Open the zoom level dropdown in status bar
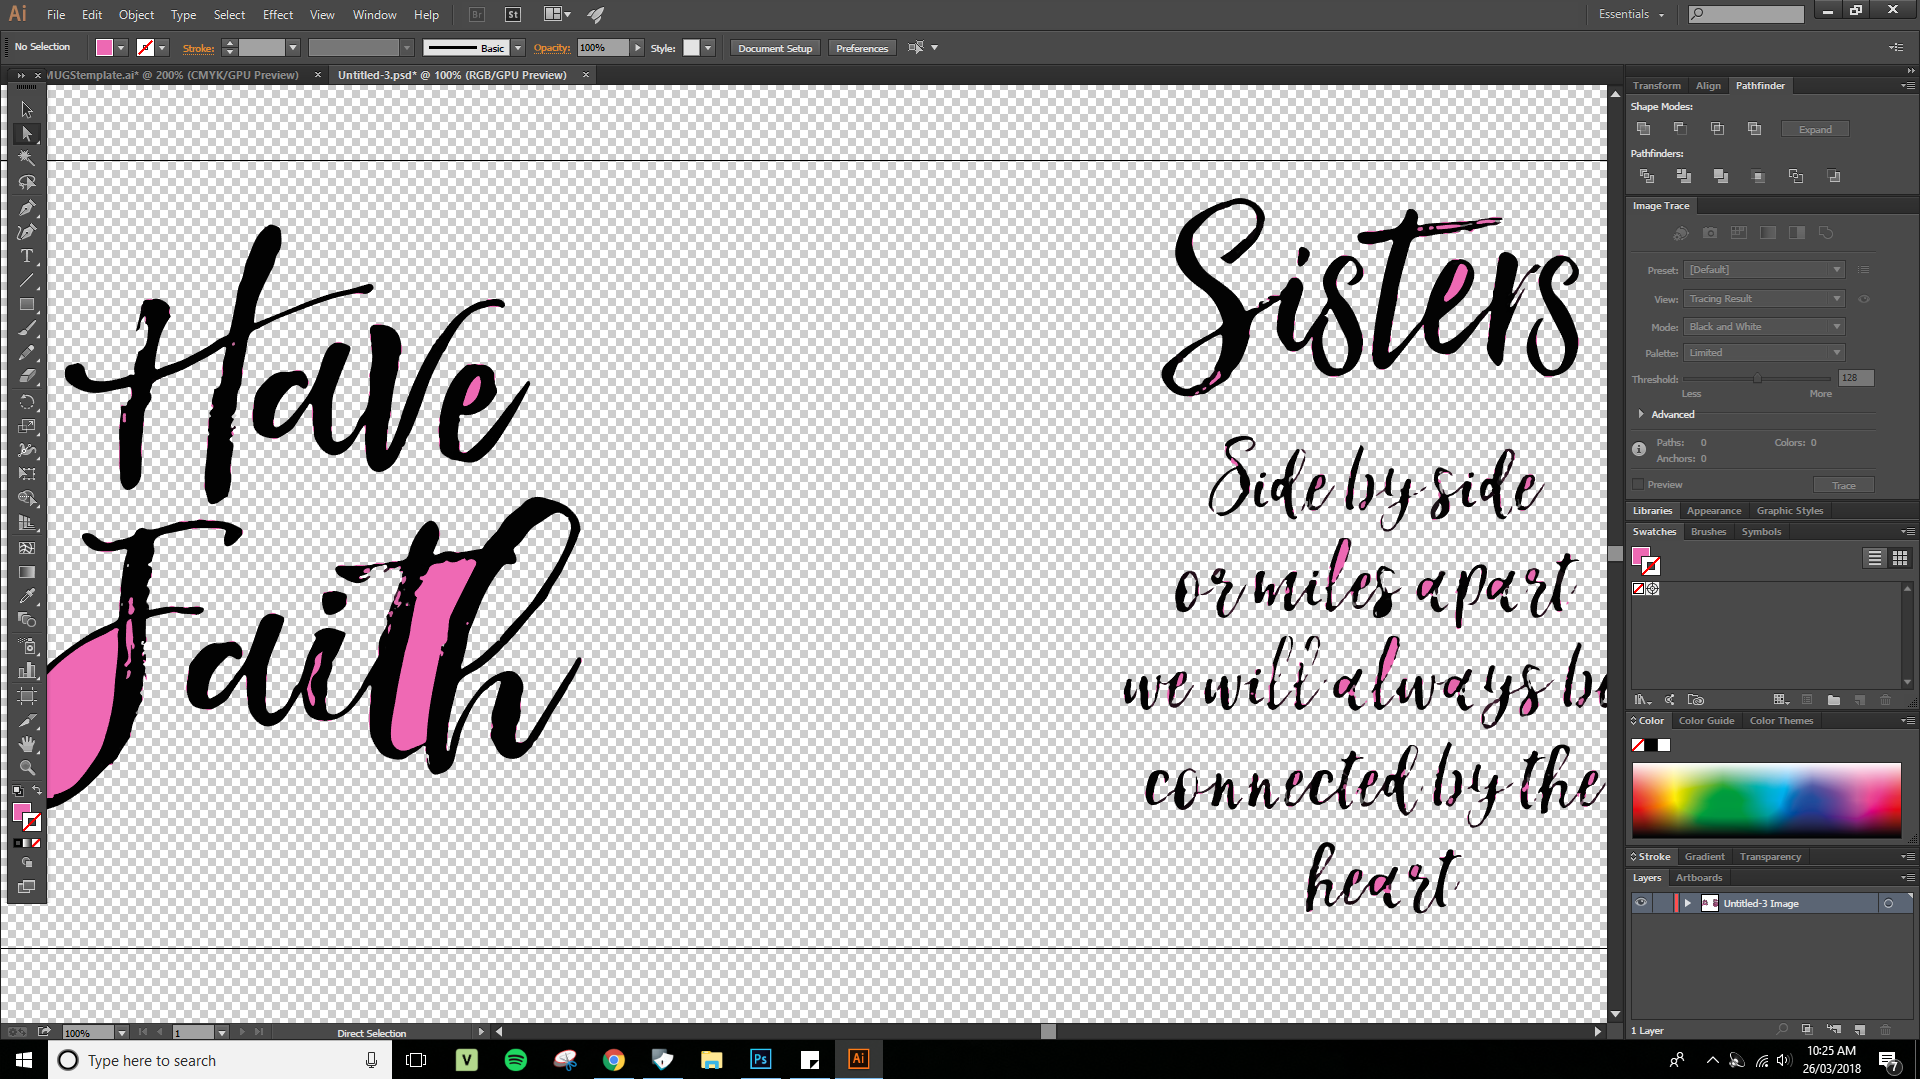The height and width of the screenshot is (1079, 1920). pyautogui.click(x=121, y=1033)
